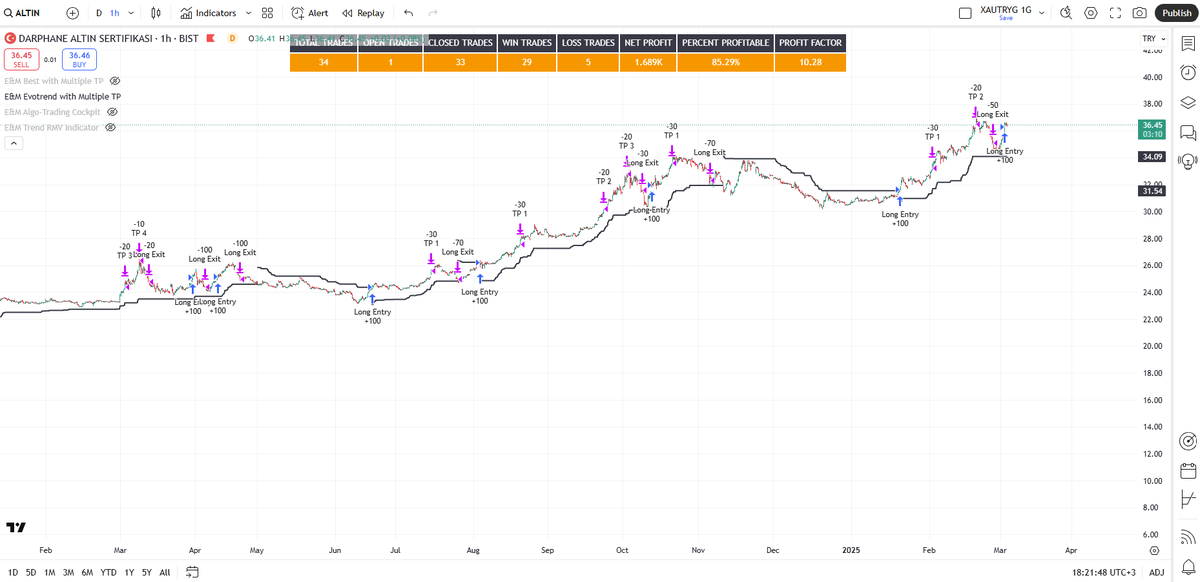Screen dimensions: 1200x582
Task: Click the PROFIT FACTOR value 10.28
Action: tap(811, 62)
